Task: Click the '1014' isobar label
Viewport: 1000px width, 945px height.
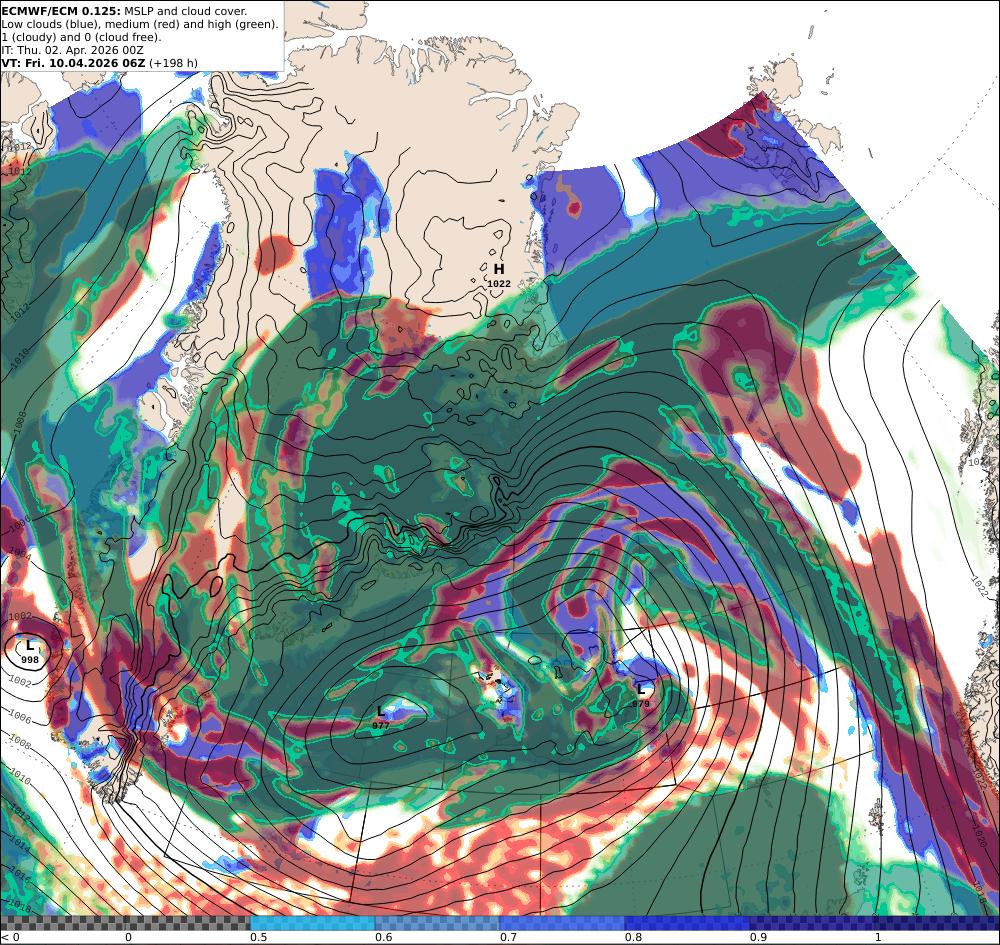Action: pos(19,846)
